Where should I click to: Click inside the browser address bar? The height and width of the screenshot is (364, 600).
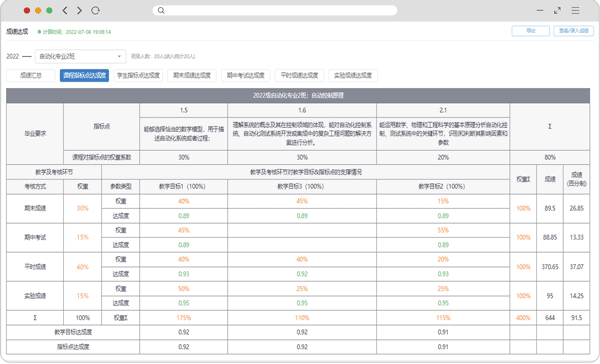pos(275,10)
